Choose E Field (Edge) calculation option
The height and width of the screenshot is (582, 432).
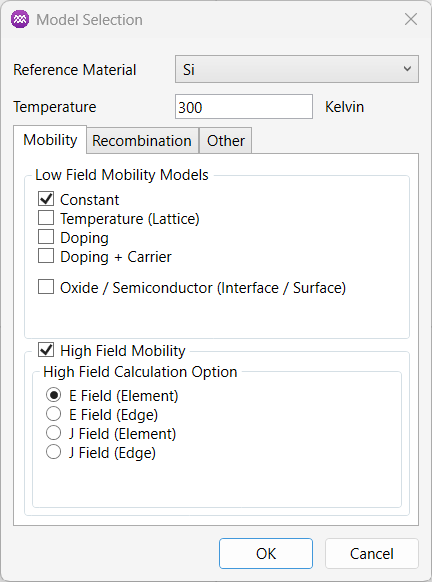pos(53,414)
